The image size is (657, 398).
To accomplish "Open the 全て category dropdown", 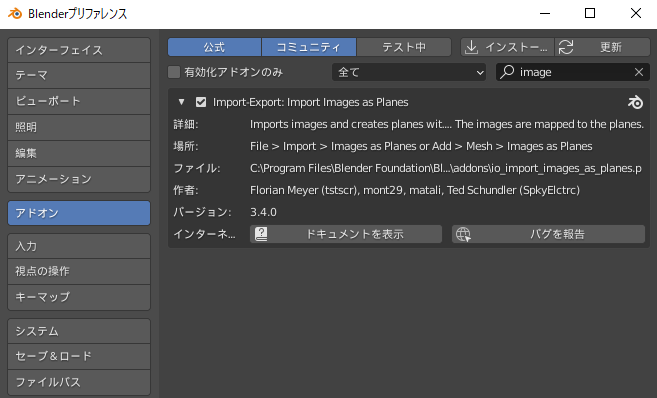I will click(x=409, y=72).
